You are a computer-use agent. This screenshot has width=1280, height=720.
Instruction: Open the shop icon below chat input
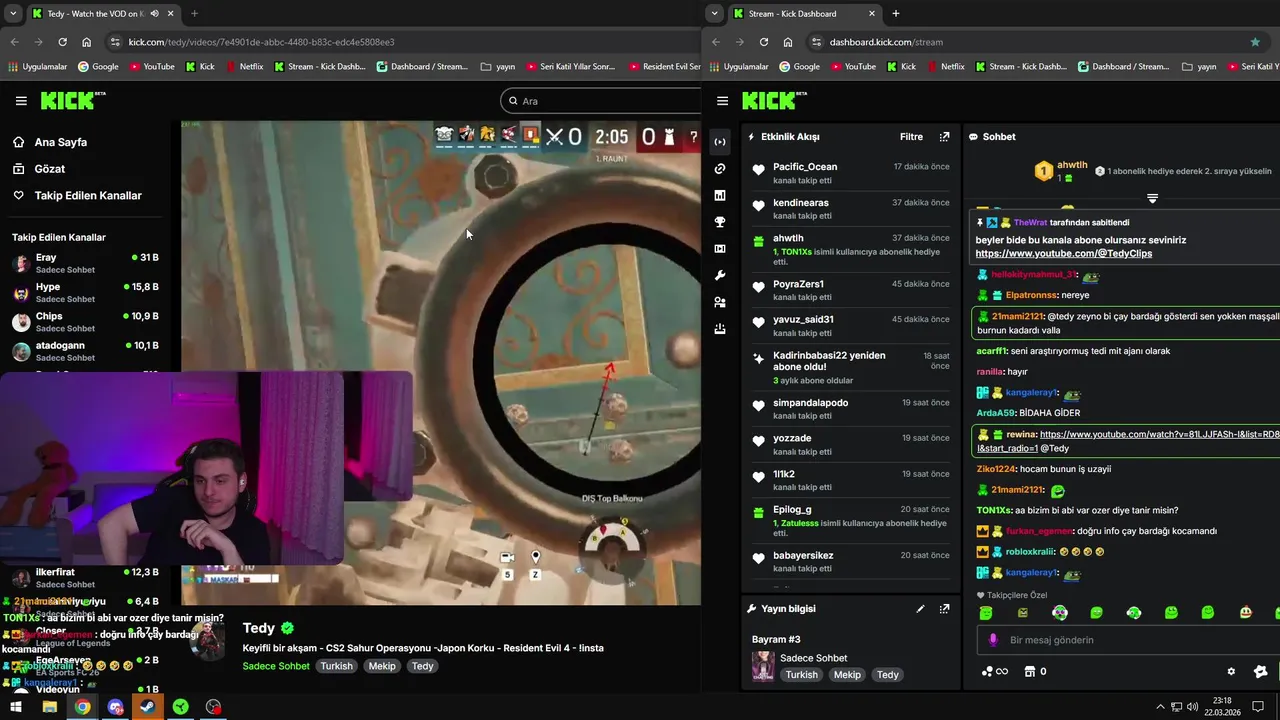point(1029,672)
